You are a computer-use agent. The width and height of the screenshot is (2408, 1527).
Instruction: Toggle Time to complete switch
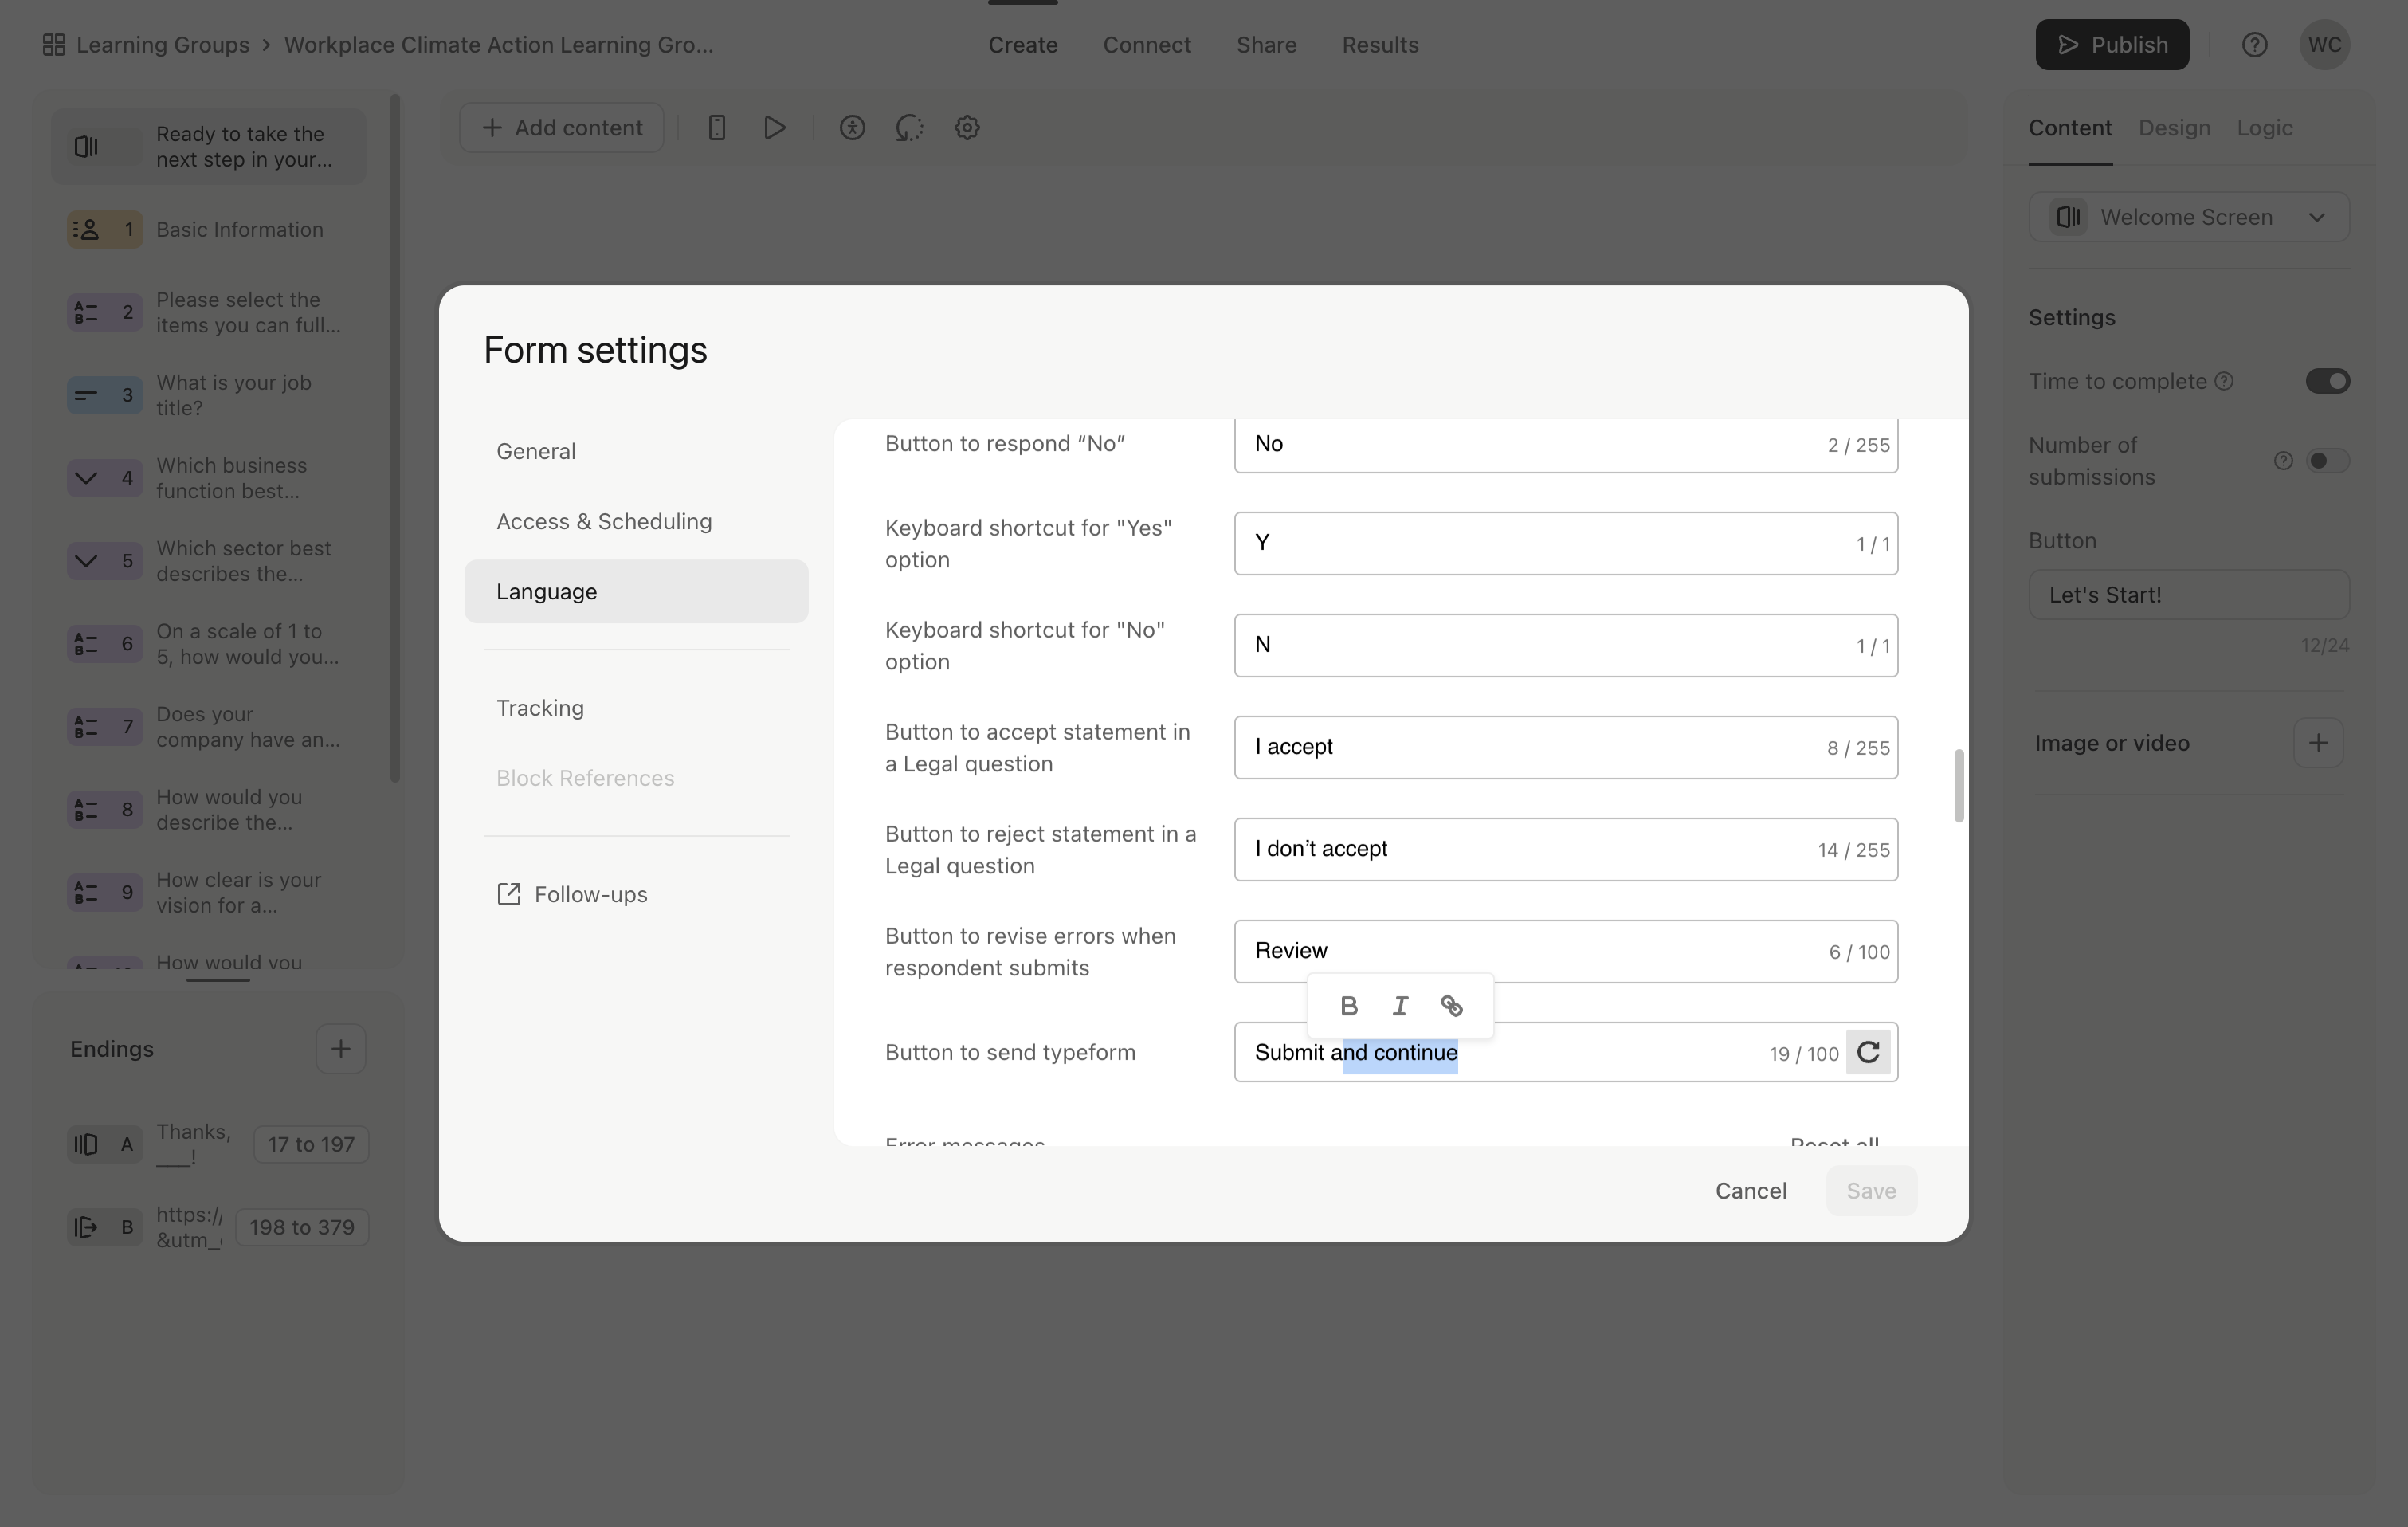point(2327,381)
